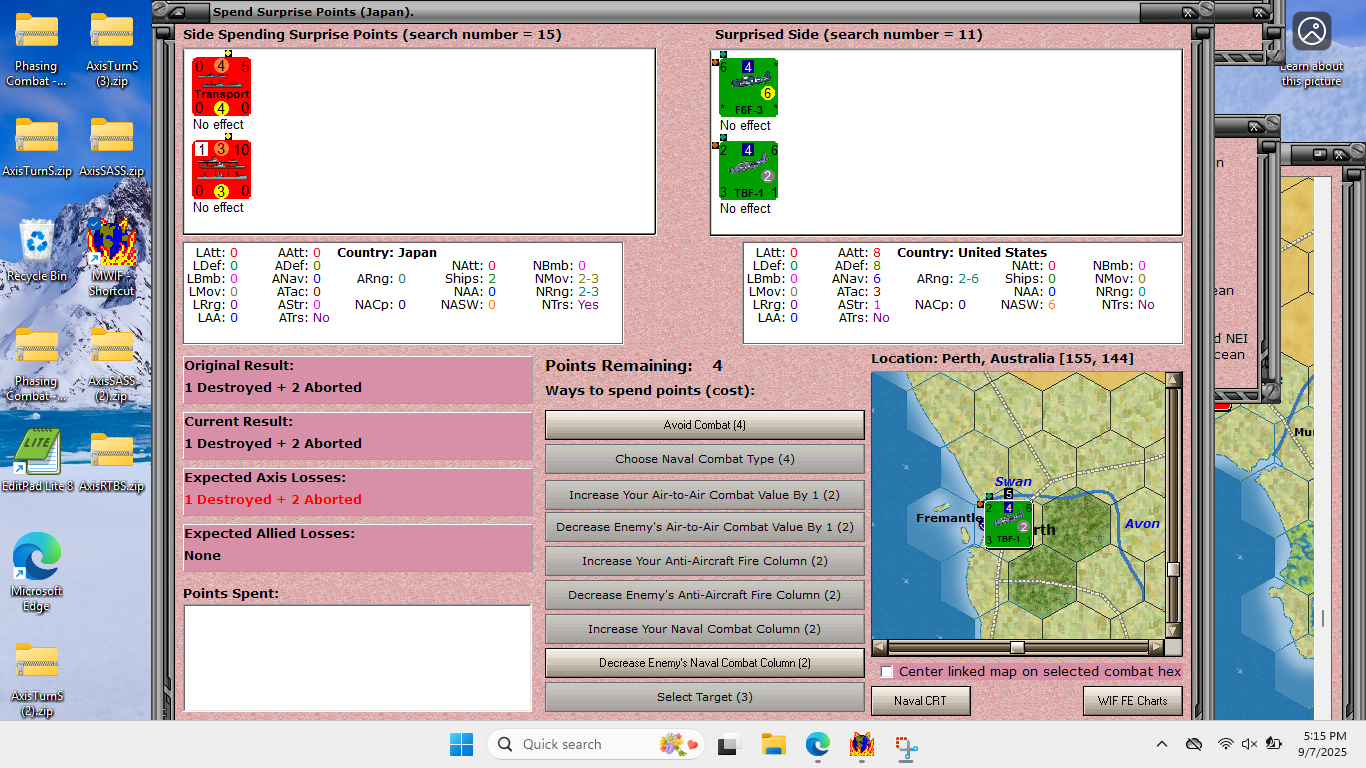
Task: Click the Fremantle label on map
Action: [948, 518]
